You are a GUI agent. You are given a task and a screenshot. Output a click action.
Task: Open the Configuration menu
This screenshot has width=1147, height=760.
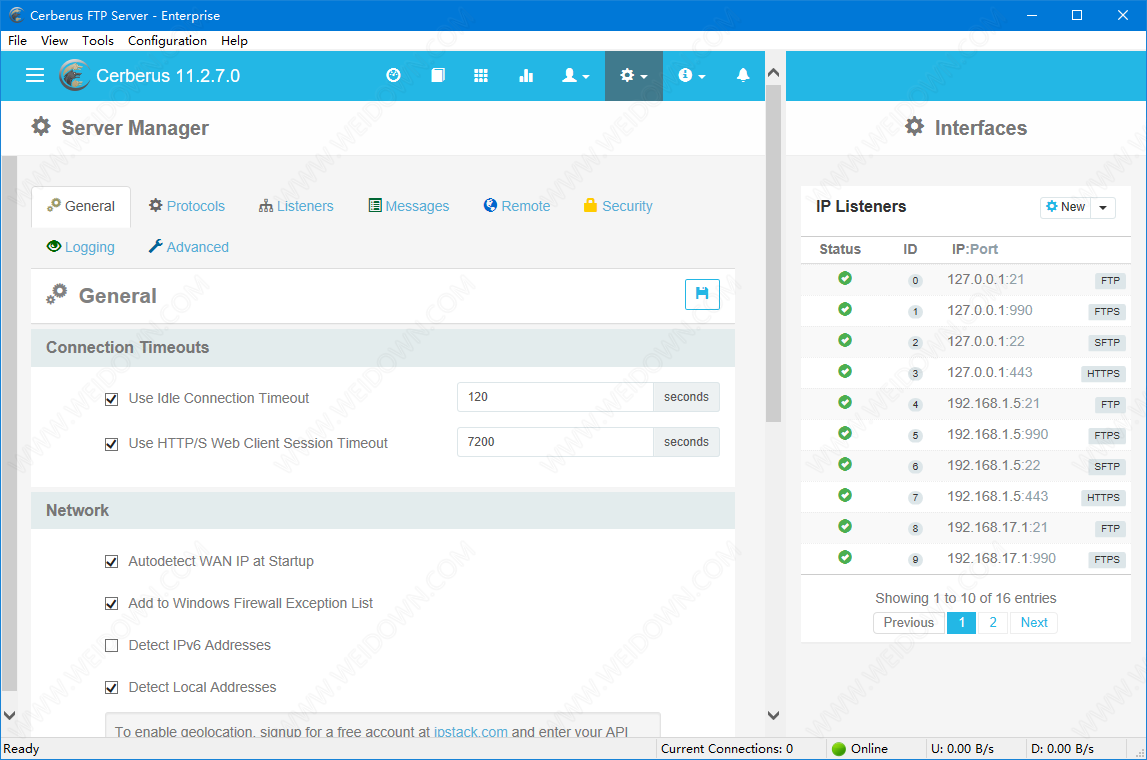tap(167, 40)
